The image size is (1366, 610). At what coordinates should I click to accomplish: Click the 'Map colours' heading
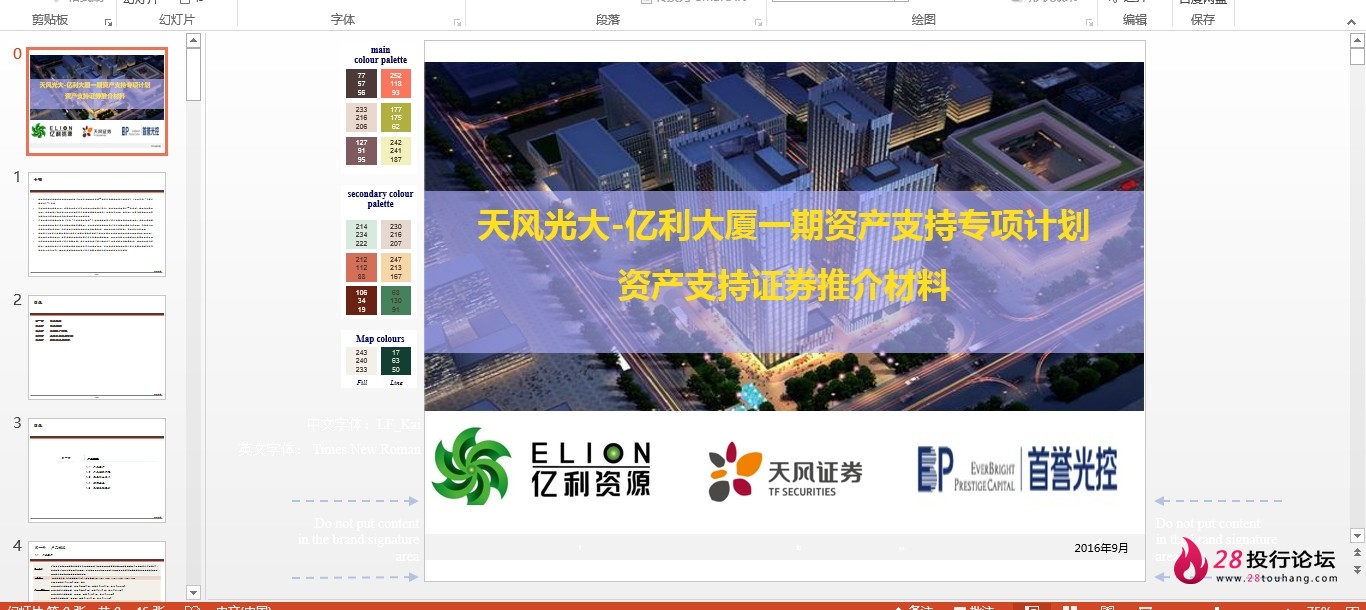pos(380,339)
